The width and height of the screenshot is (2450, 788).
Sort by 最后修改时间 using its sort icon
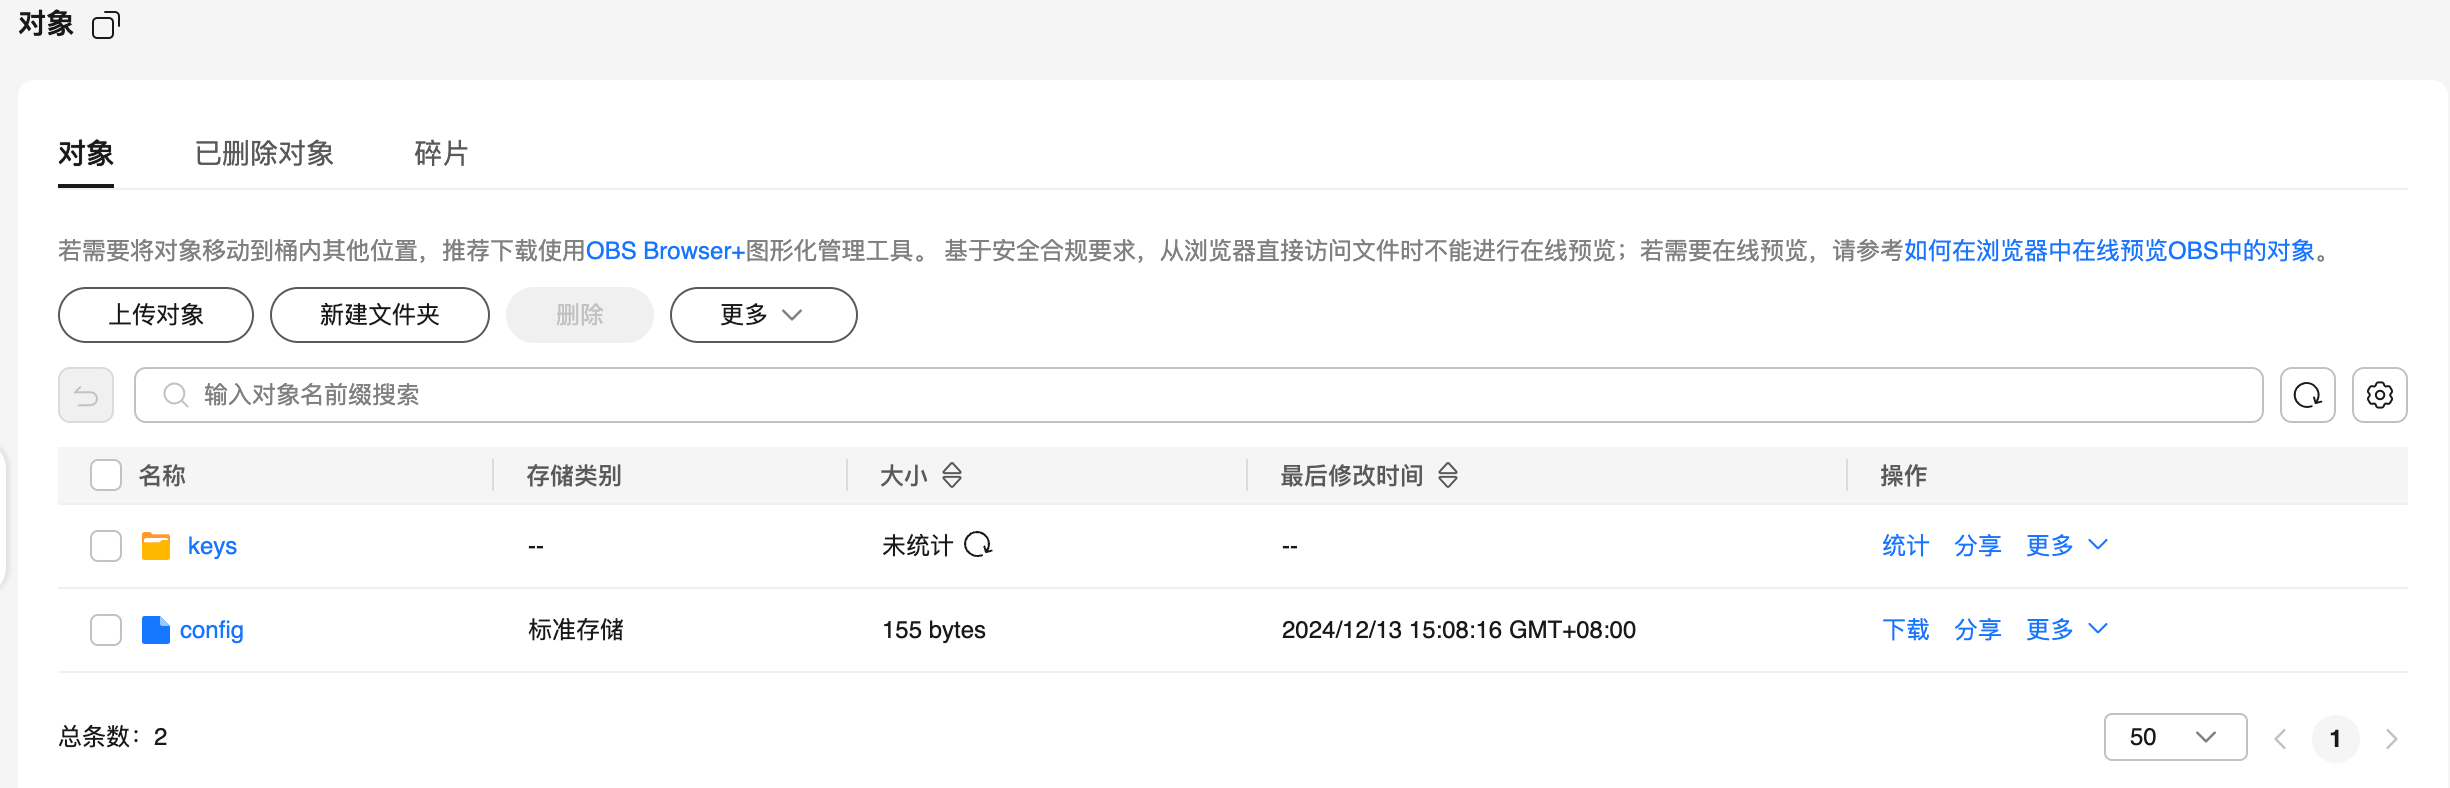click(x=1448, y=476)
